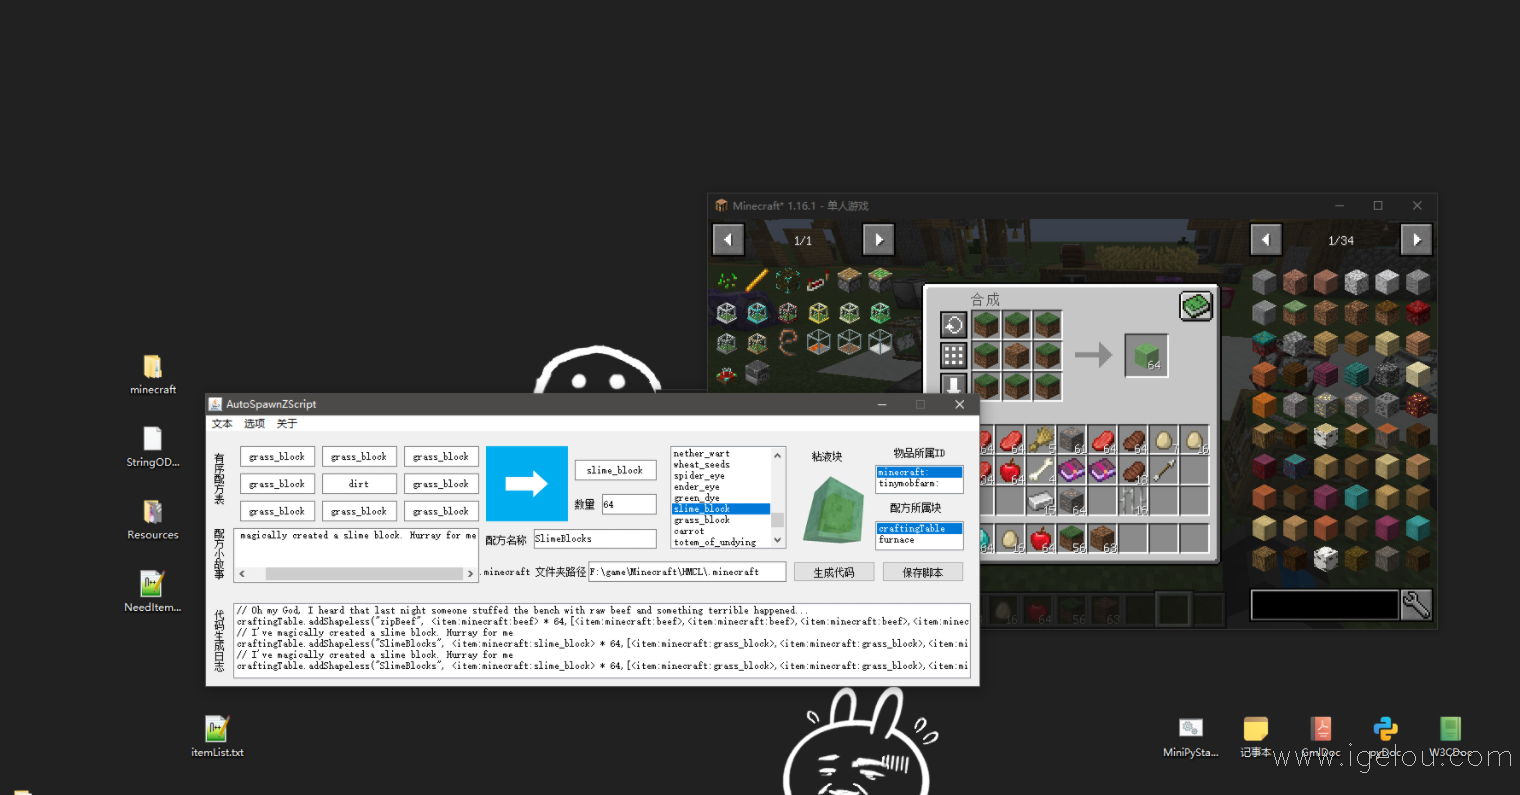Click previous page arrow beside 1/34
The height and width of the screenshot is (795, 1520).
(x=1266, y=240)
